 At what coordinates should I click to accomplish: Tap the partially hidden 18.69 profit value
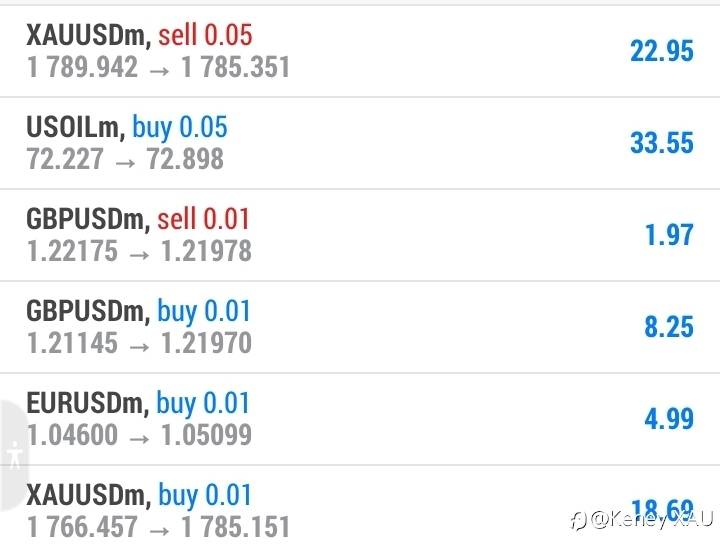661,507
